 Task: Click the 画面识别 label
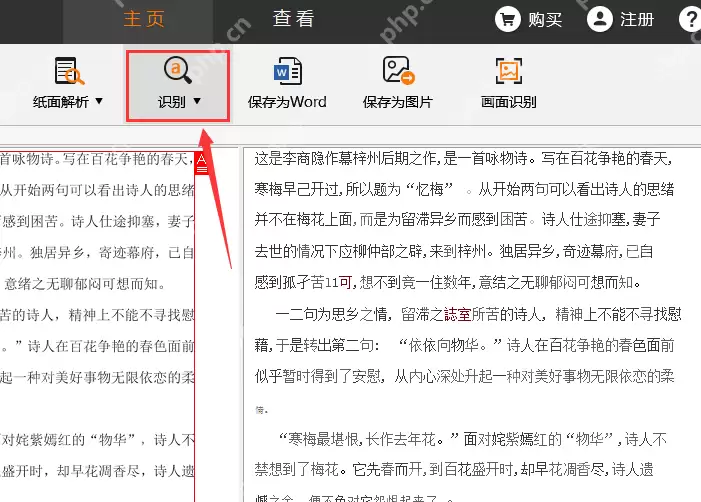point(508,102)
